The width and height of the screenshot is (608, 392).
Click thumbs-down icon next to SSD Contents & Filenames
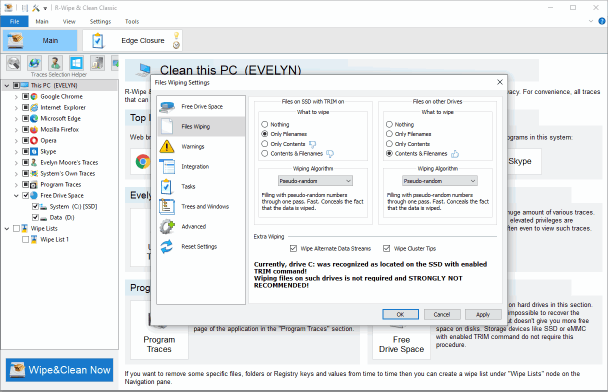pyautogui.click(x=330, y=154)
